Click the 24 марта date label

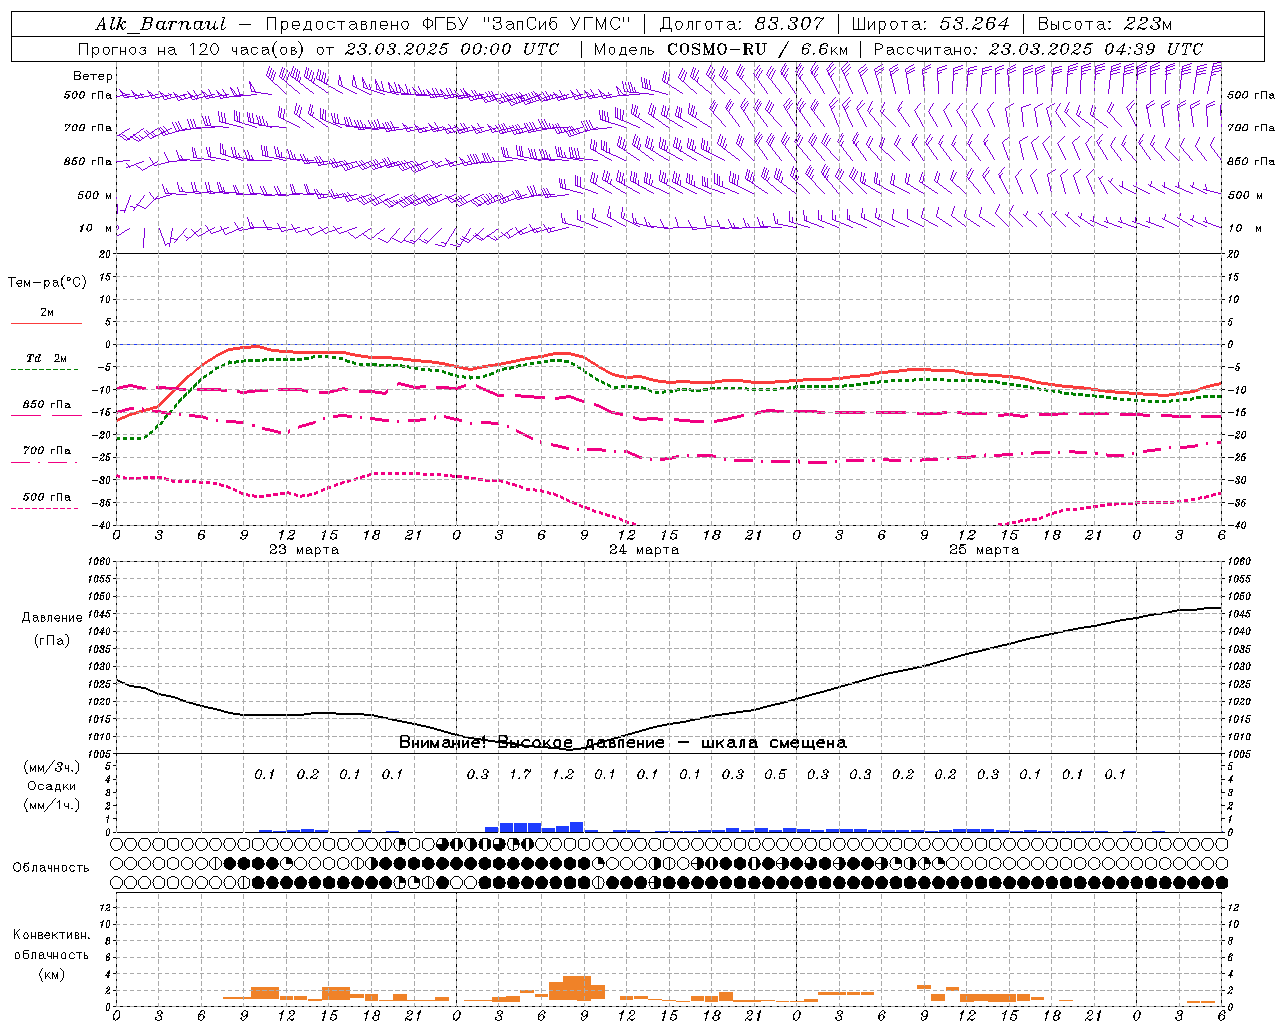coord(645,550)
